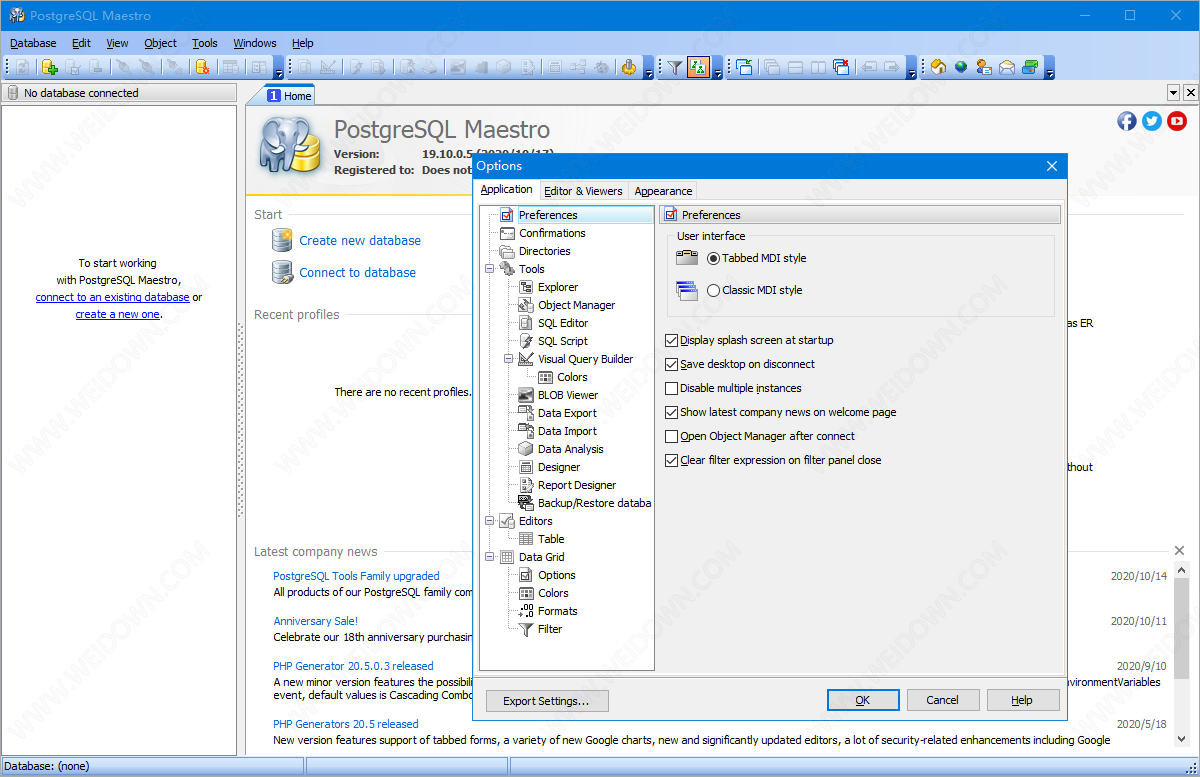Select Explorer in the Options tree
This screenshot has height=777, width=1200.
click(x=557, y=287)
